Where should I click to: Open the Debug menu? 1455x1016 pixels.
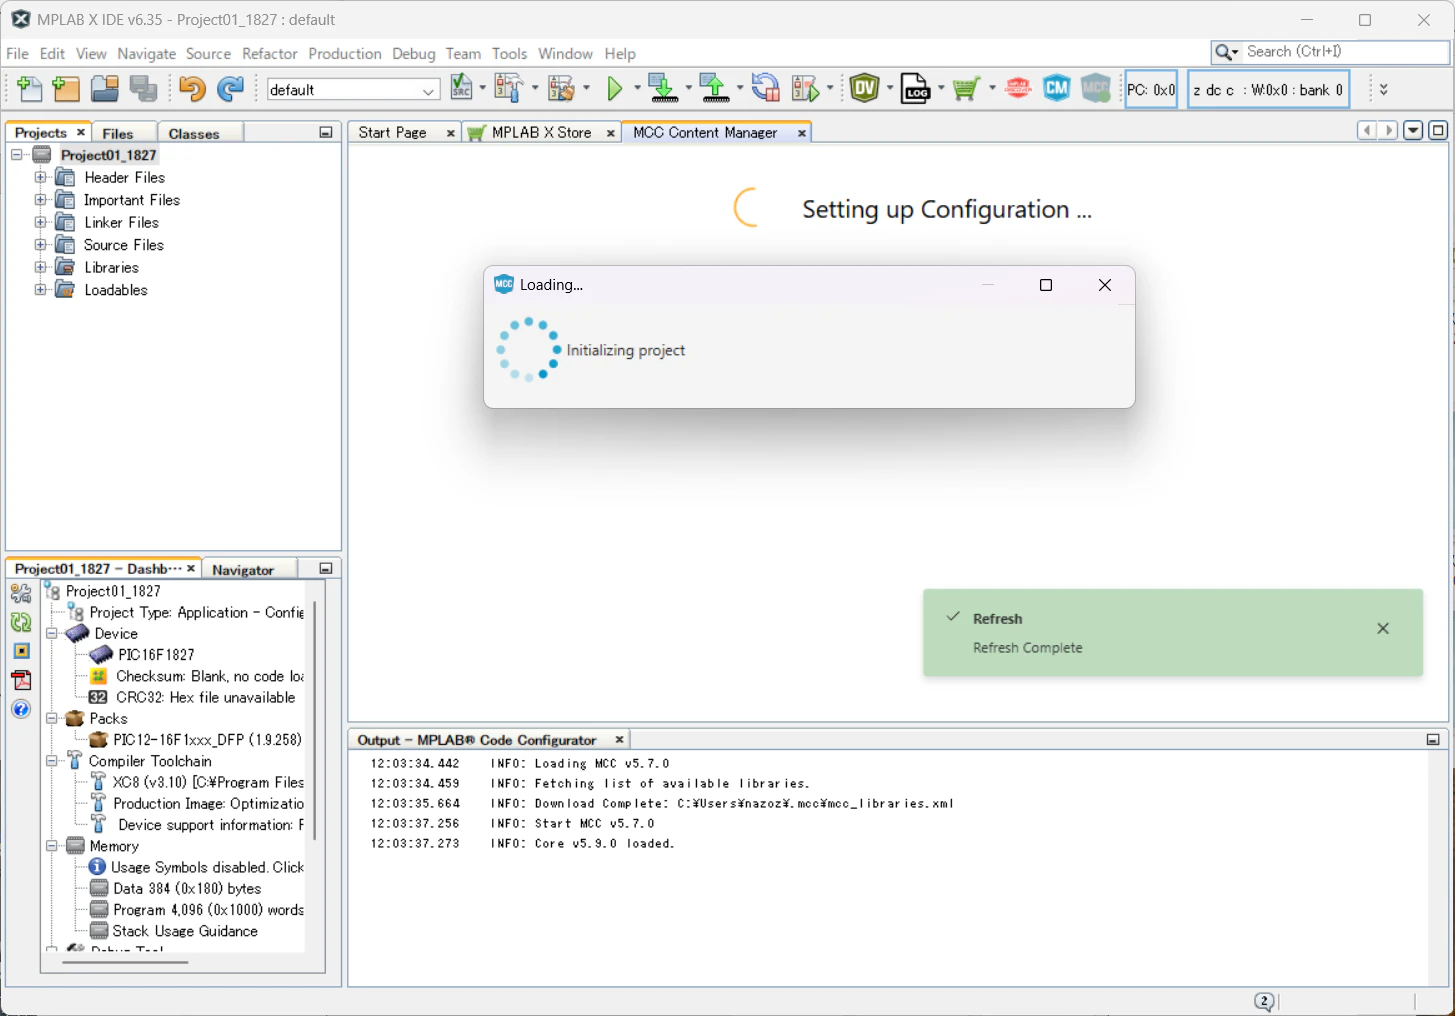414,54
